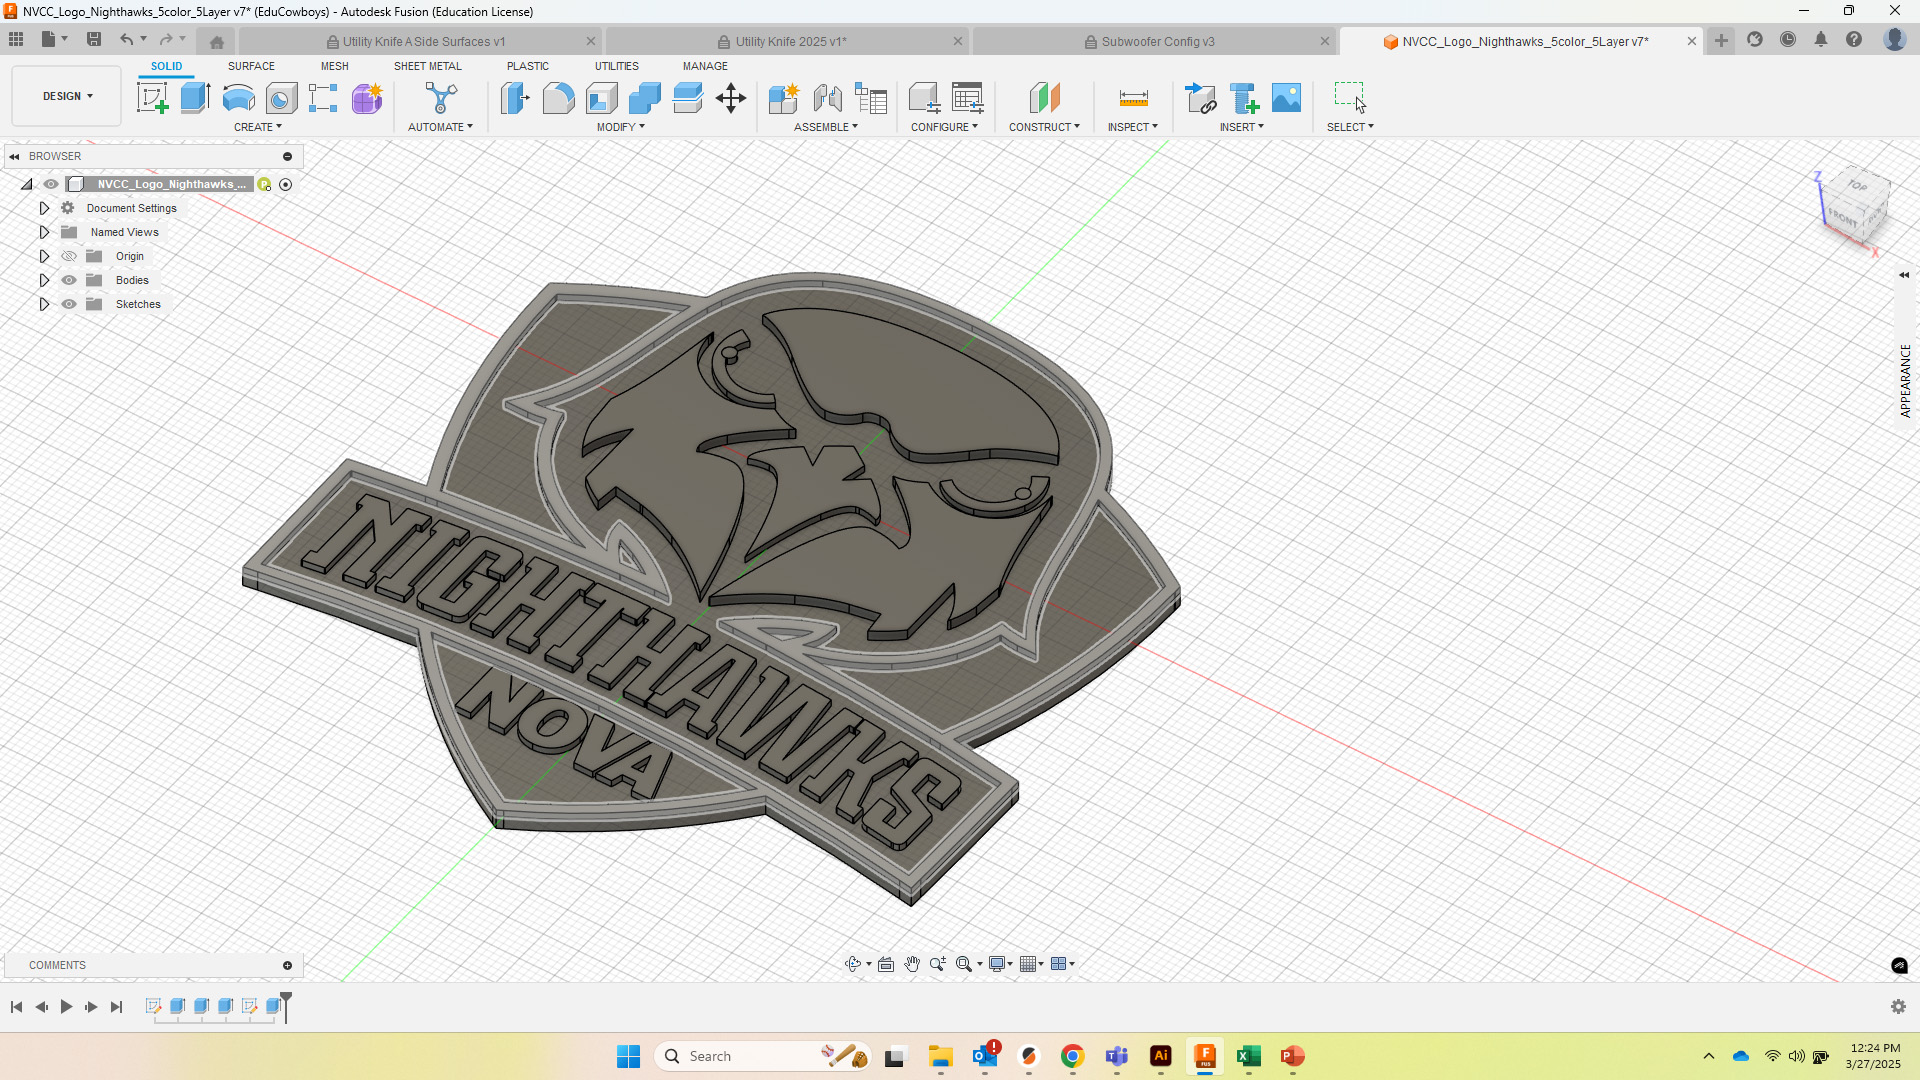Open timeline settings gear icon
The height and width of the screenshot is (1080, 1920).
click(1898, 1007)
